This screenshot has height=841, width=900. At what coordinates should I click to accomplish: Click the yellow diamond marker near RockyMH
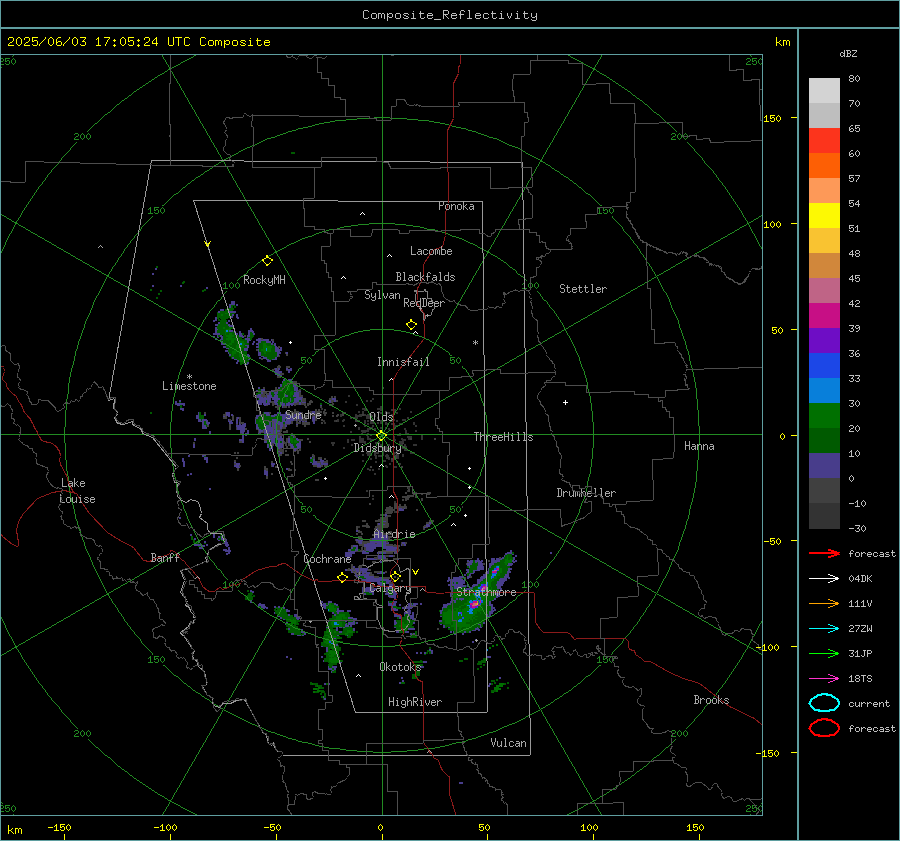point(267,261)
